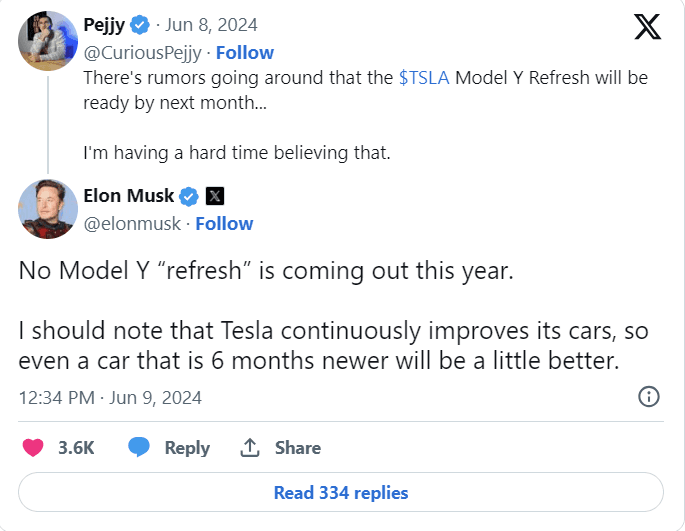Click the X logo icon

648,26
